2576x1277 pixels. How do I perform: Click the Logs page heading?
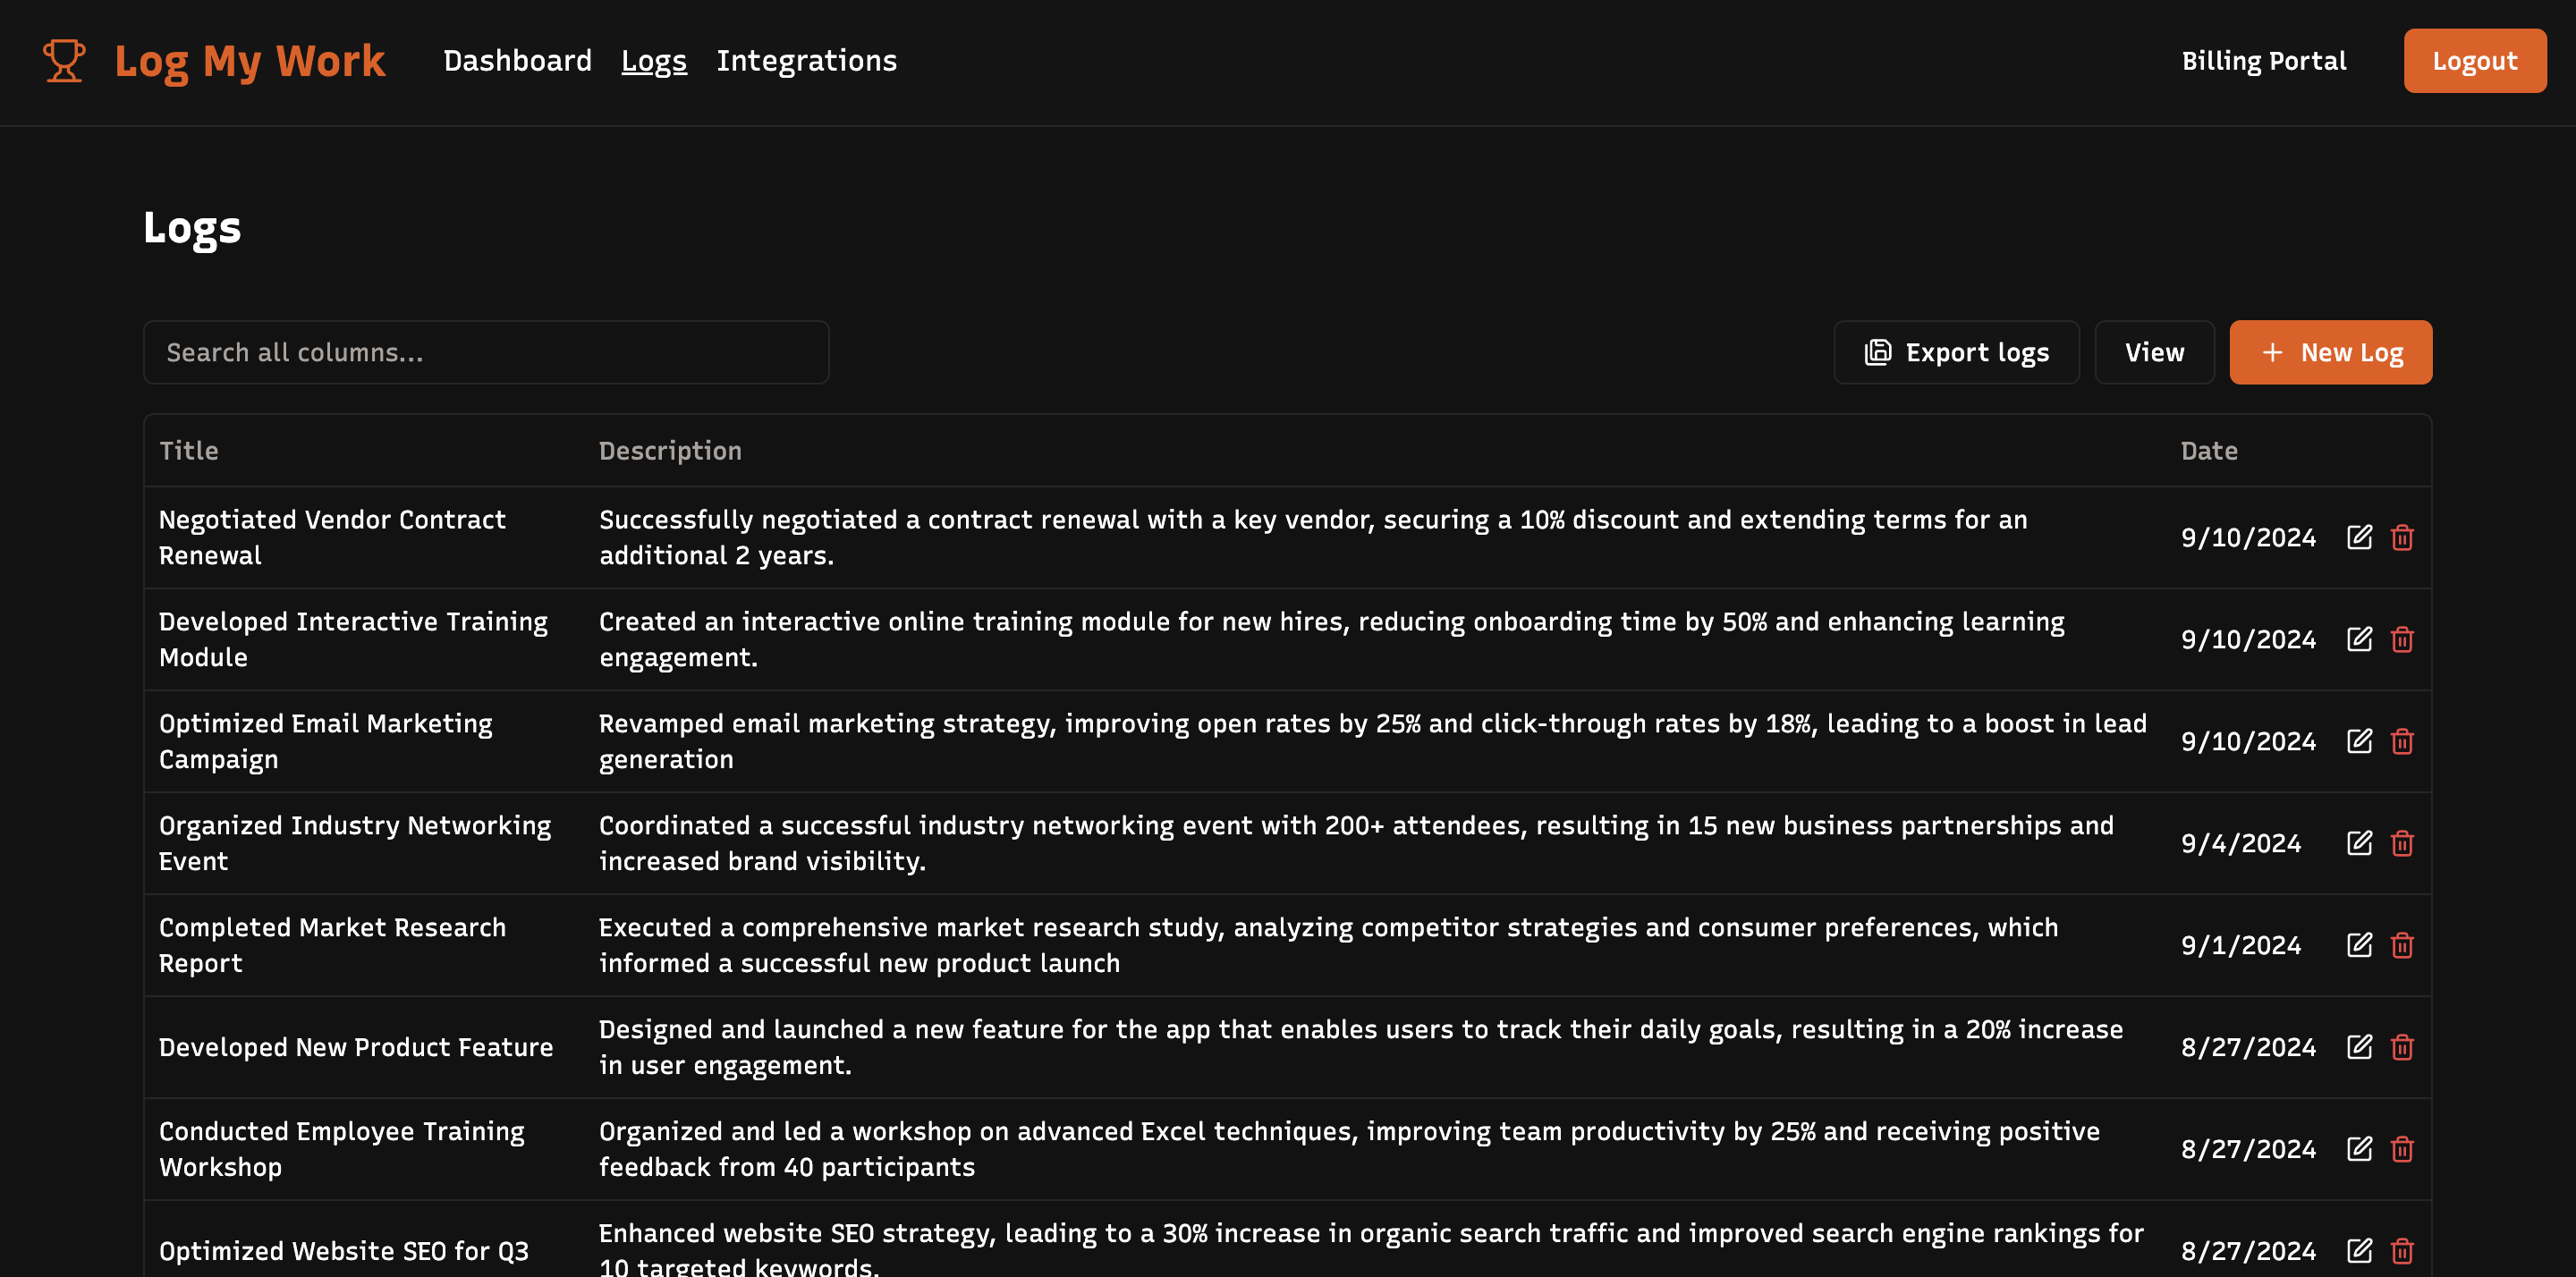tap(192, 228)
